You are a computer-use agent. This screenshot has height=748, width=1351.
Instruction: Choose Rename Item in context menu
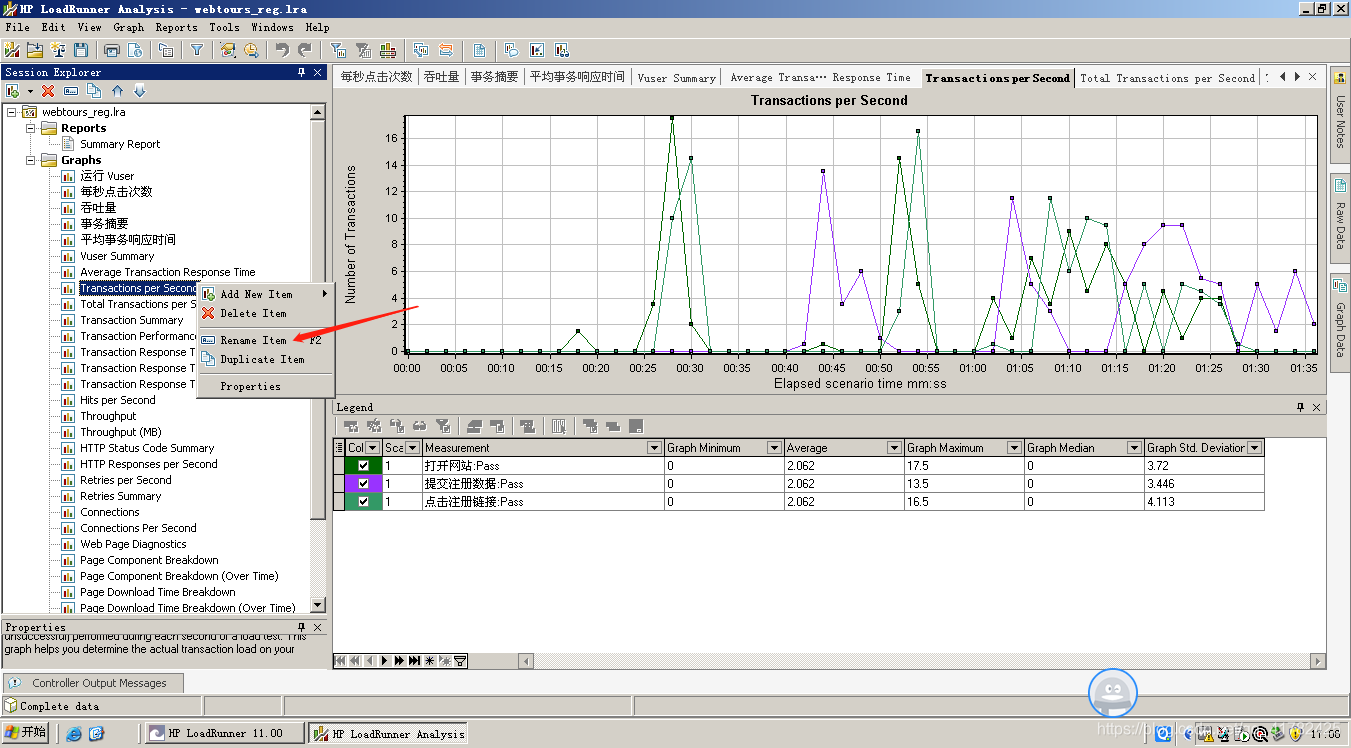tap(265, 340)
